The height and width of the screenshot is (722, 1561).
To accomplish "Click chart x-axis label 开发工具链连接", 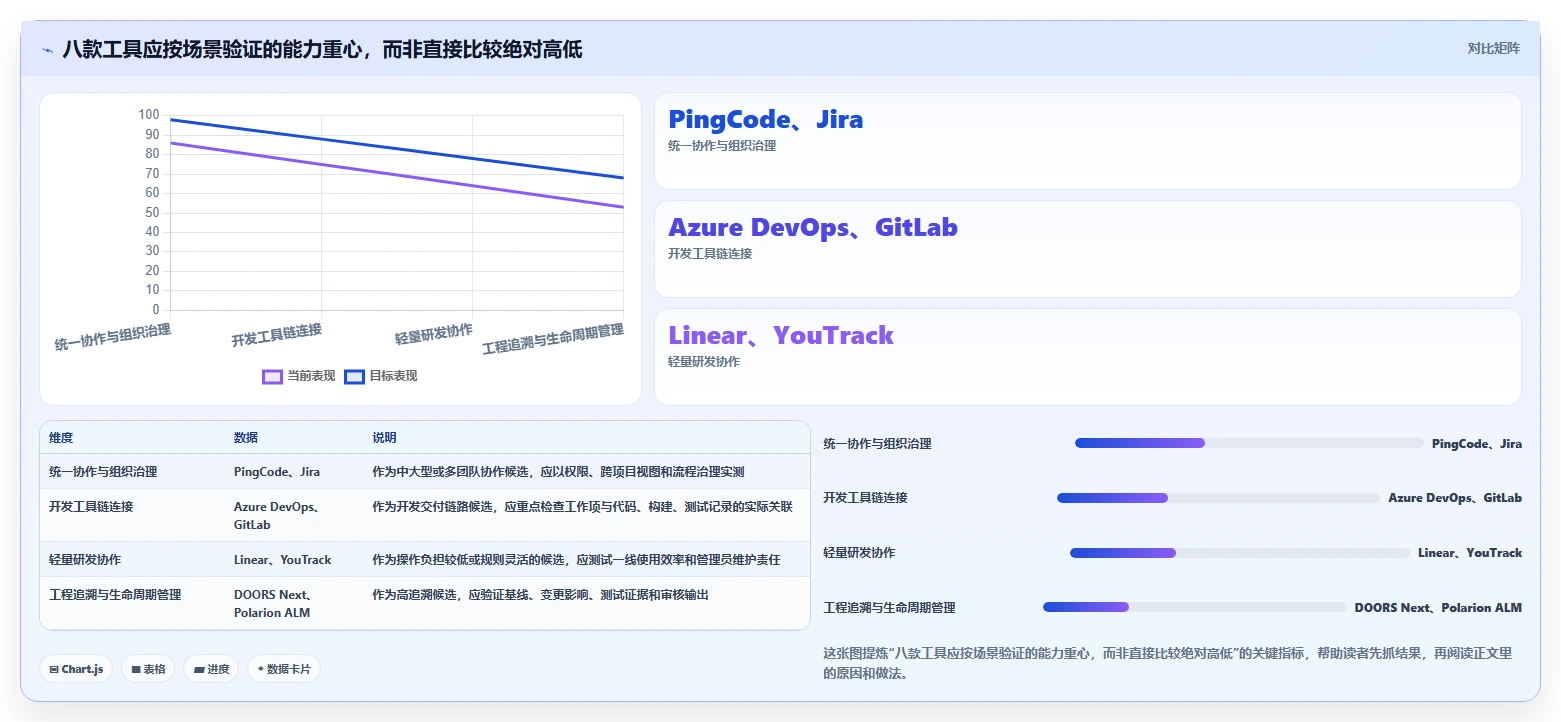I will (277, 334).
